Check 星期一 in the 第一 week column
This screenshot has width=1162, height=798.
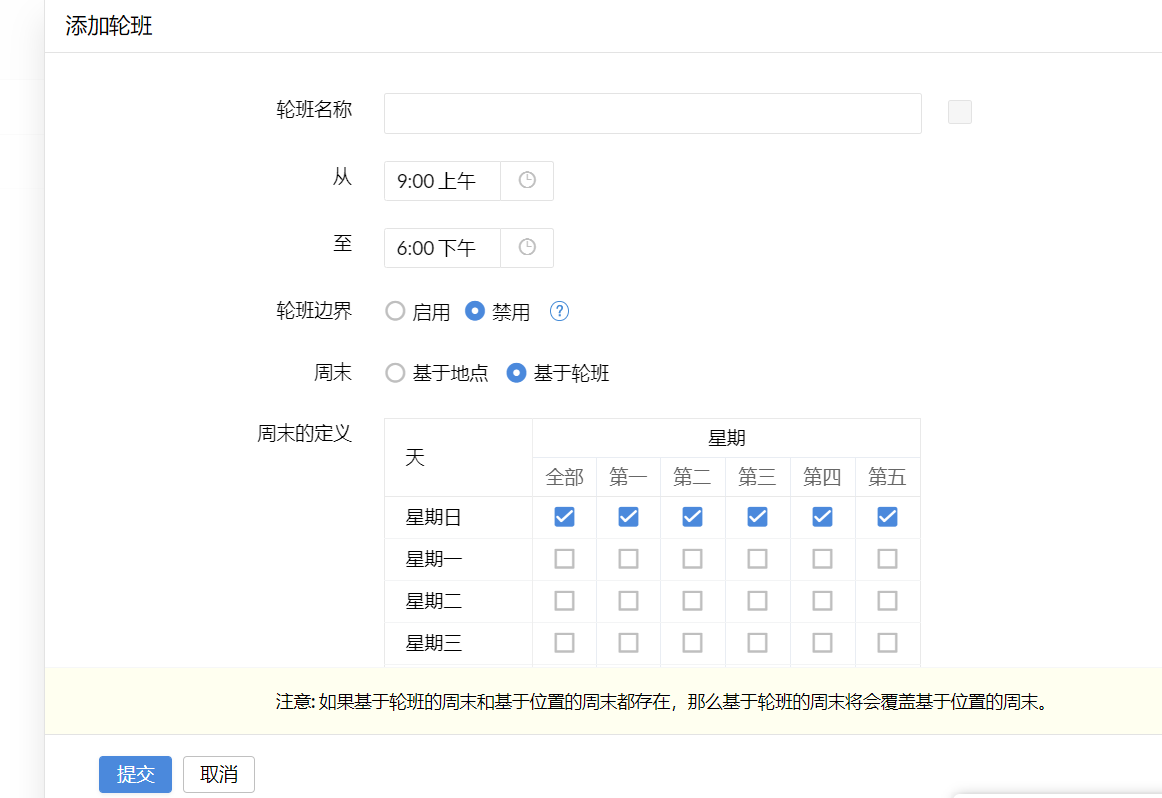(628, 559)
